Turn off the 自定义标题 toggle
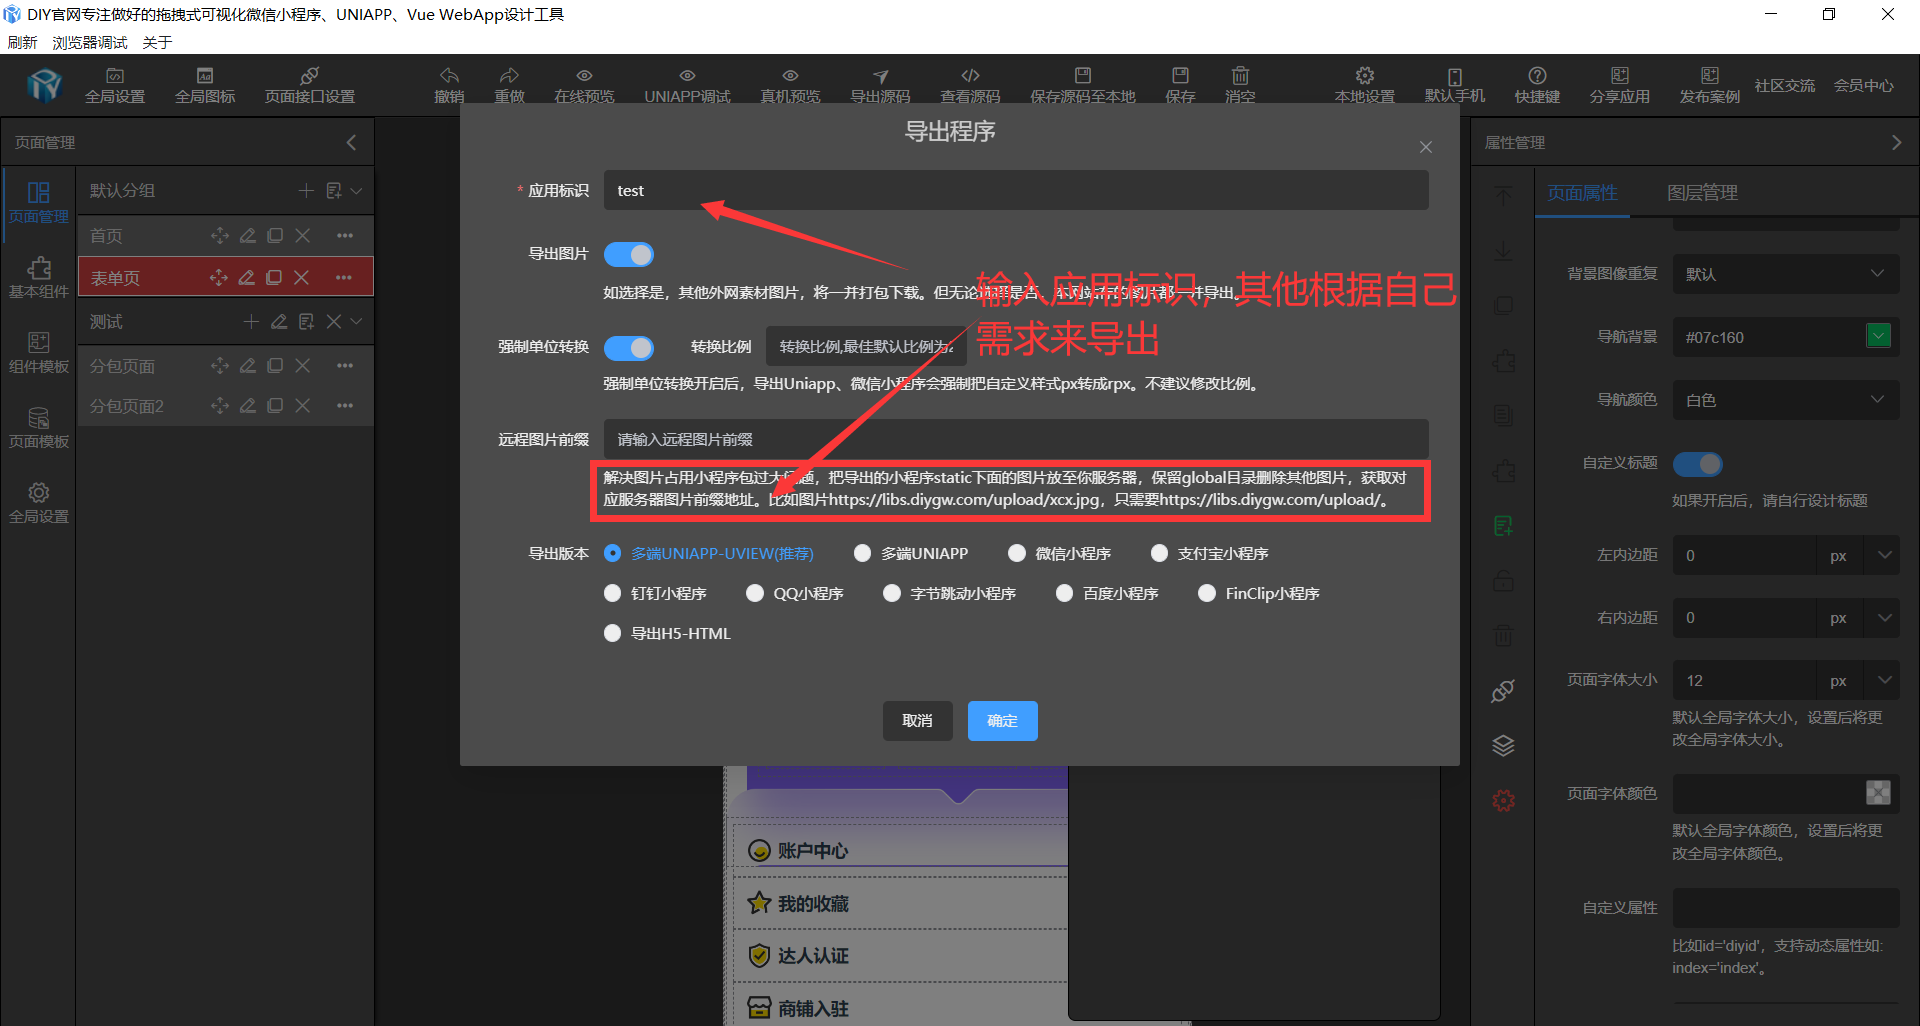The width and height of the screenshot is (1920, 1026). pos(1697,464)
